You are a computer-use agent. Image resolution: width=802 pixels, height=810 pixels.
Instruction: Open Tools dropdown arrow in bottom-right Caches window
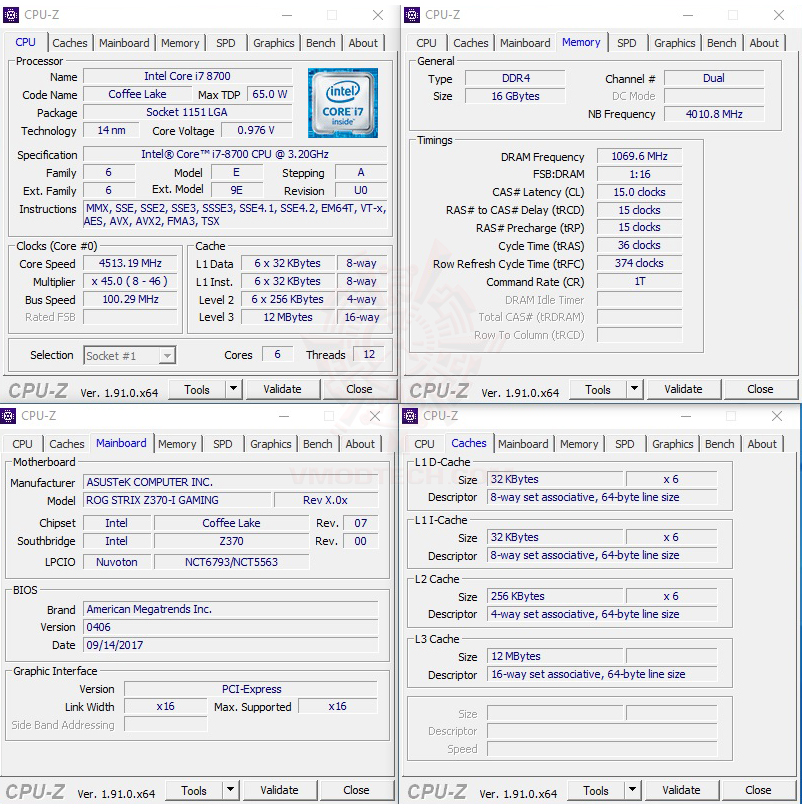point(632,790)
